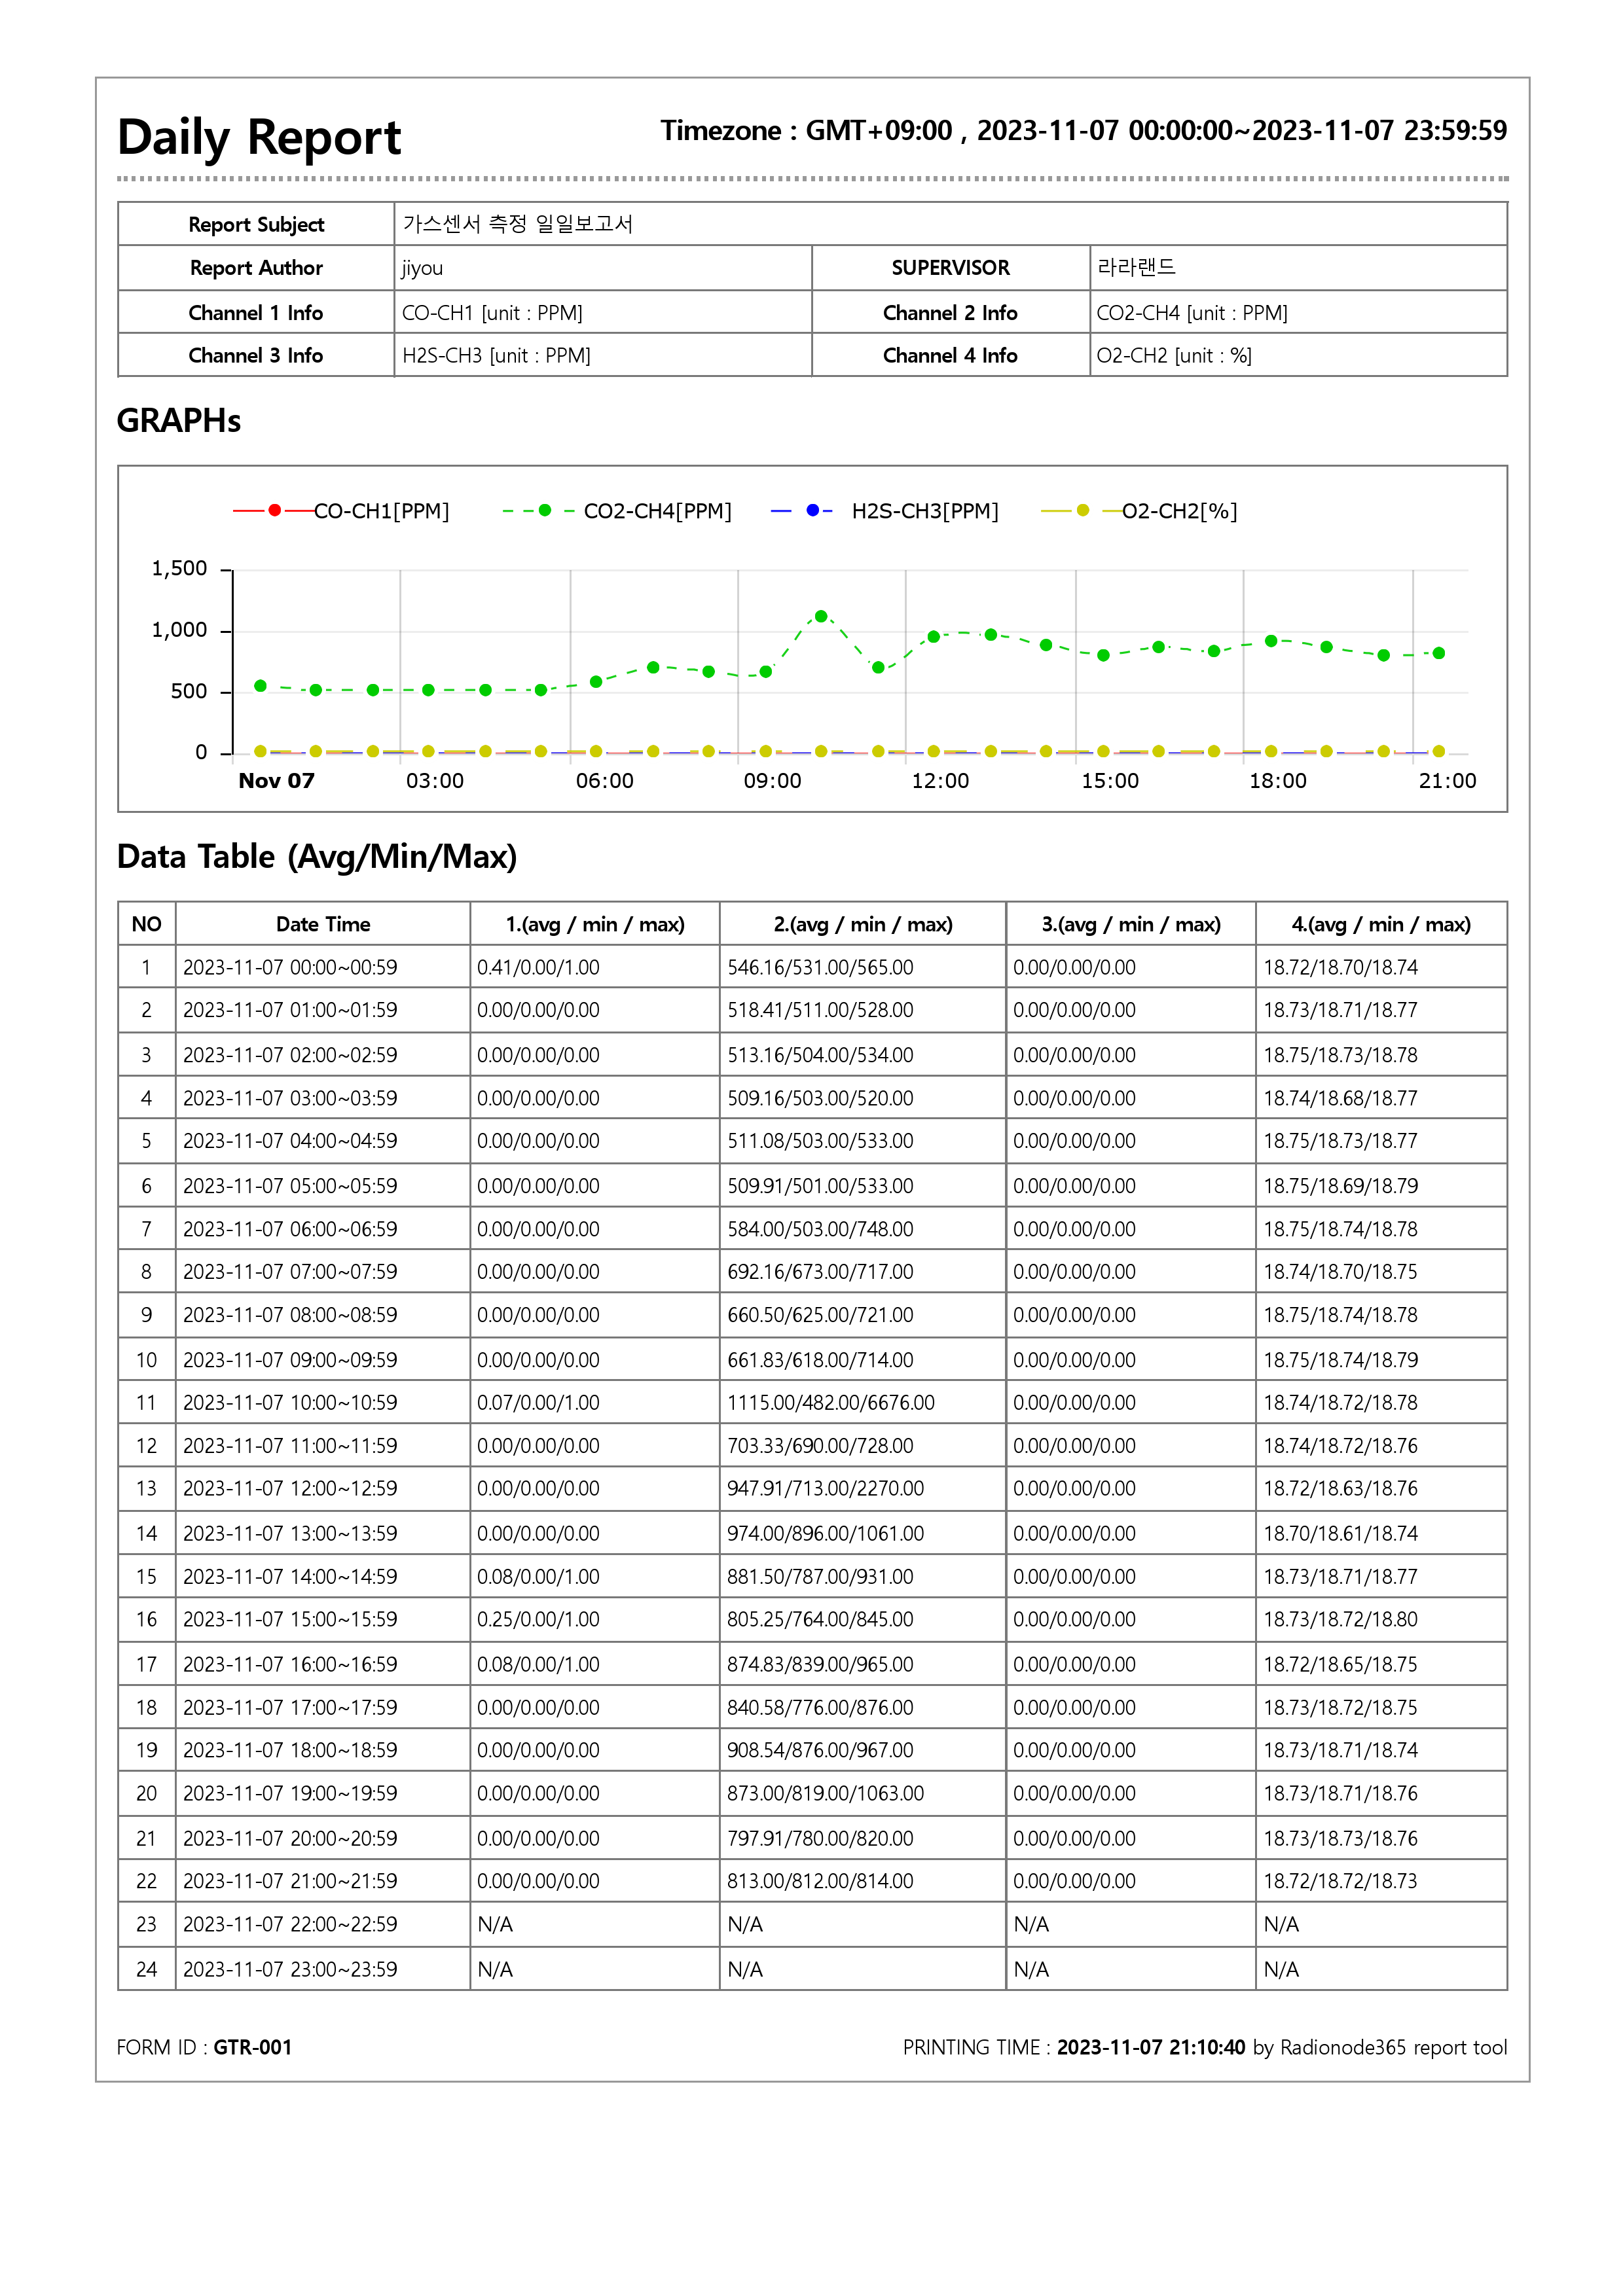This screenshot has height=2296, width=1623.
Task: Click the 'Daily Report' title
Action: (259, 137)
